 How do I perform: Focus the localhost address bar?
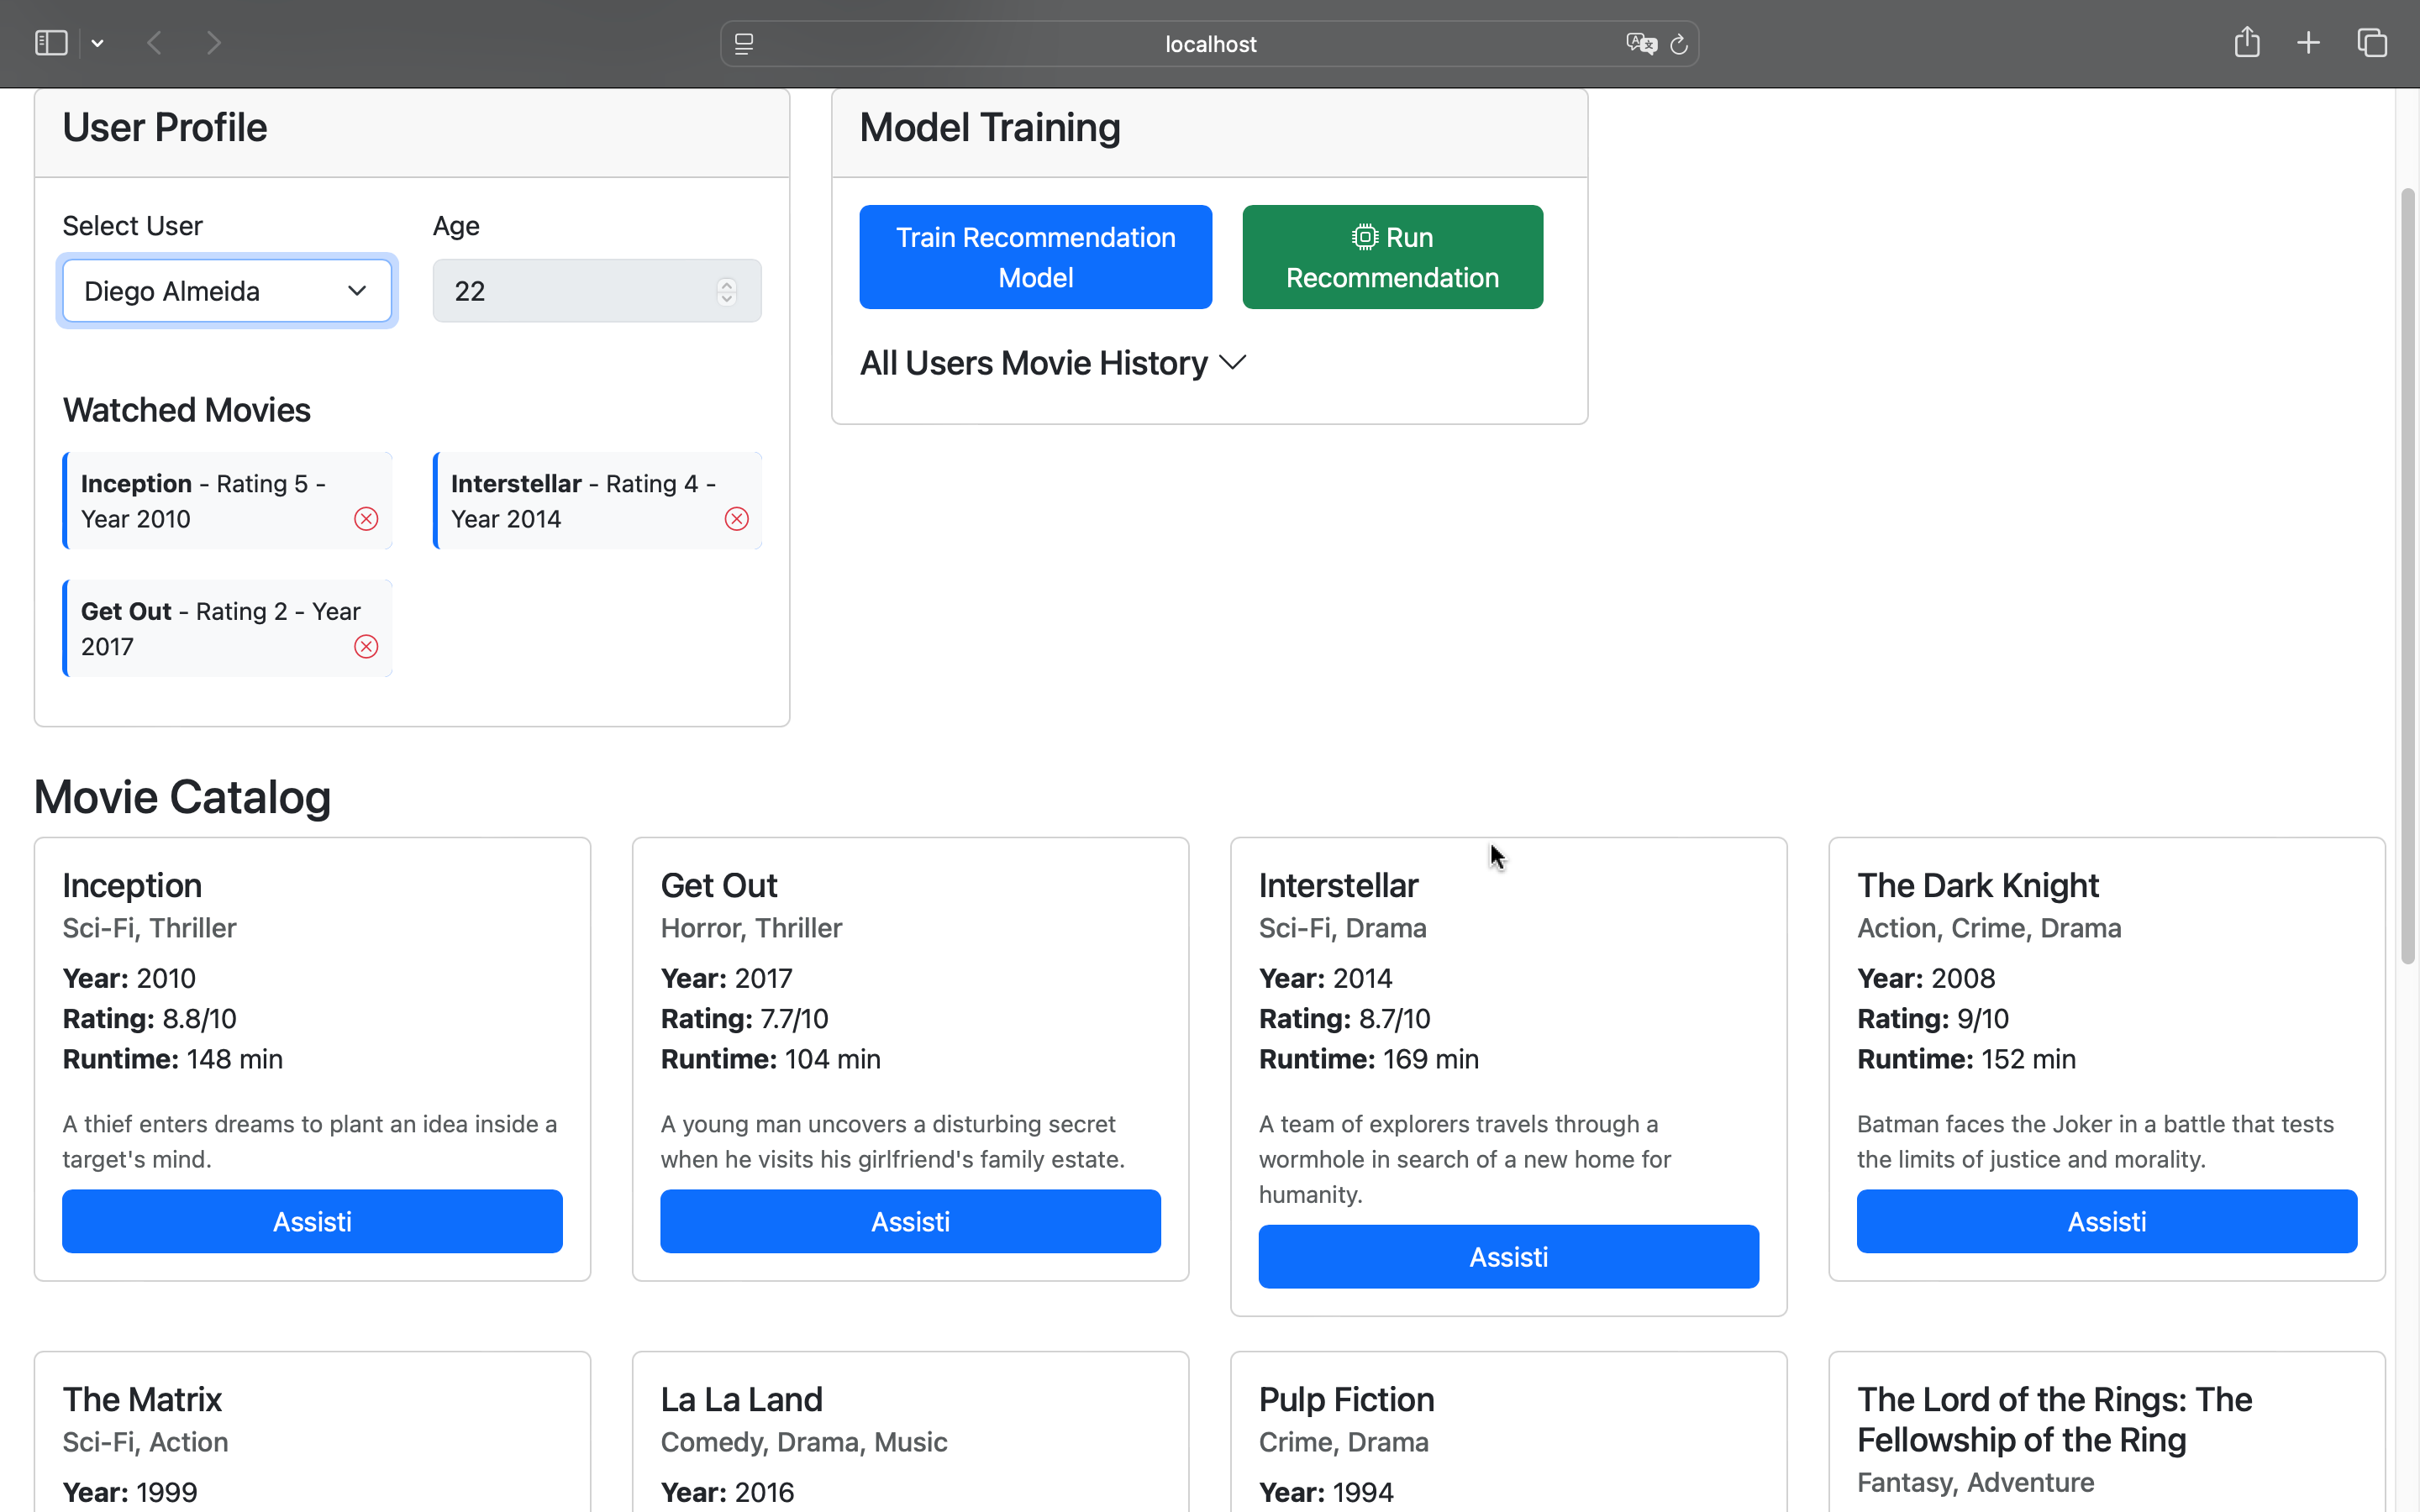click(1209, 44)
